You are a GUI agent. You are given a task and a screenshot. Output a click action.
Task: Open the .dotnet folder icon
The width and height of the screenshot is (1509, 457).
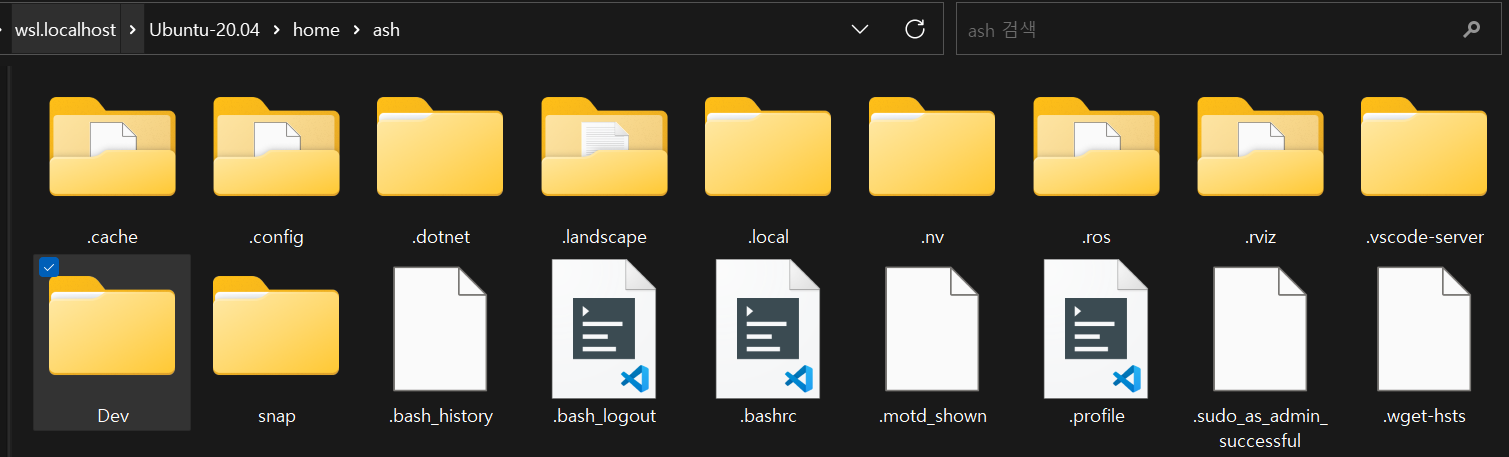(440, 147)
